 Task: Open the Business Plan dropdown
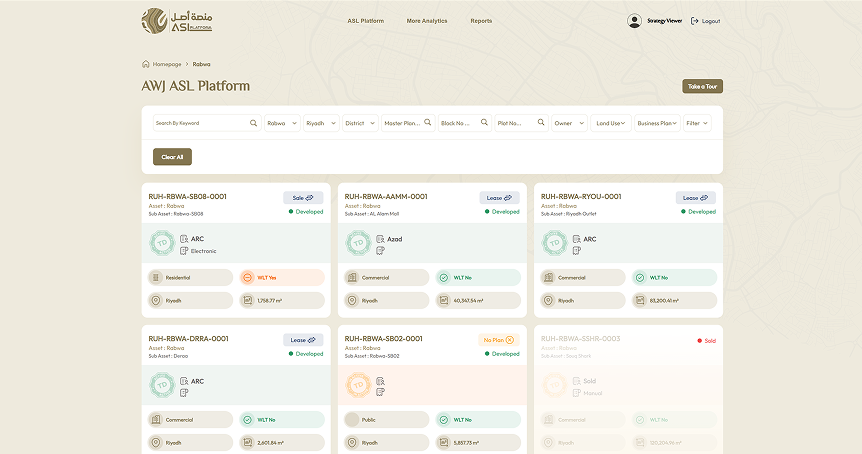coord(657,123)
